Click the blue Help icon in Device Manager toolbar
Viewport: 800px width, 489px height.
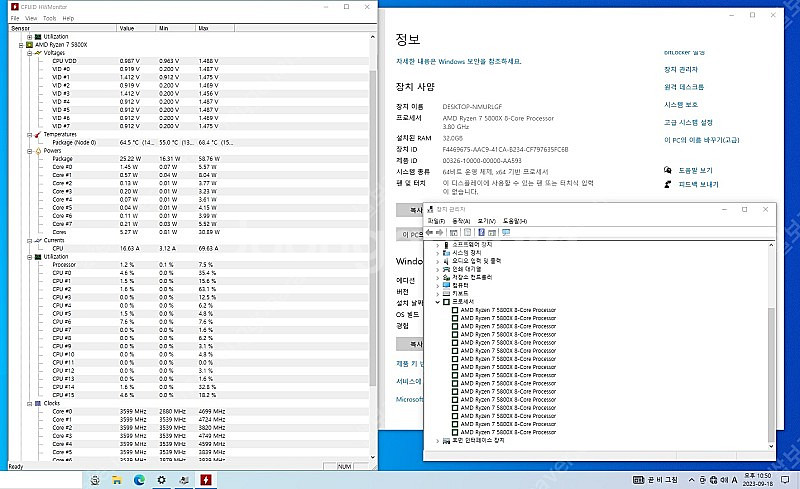pos(481,232)
